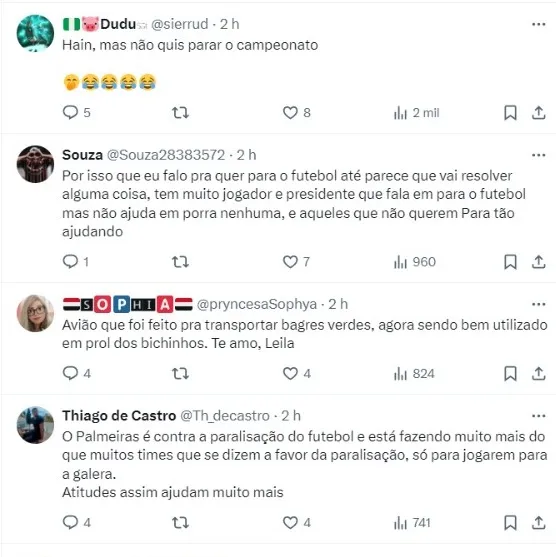Open Thiago de Castro's profile name
Screen dimensions: 556x557
point(119,416)
